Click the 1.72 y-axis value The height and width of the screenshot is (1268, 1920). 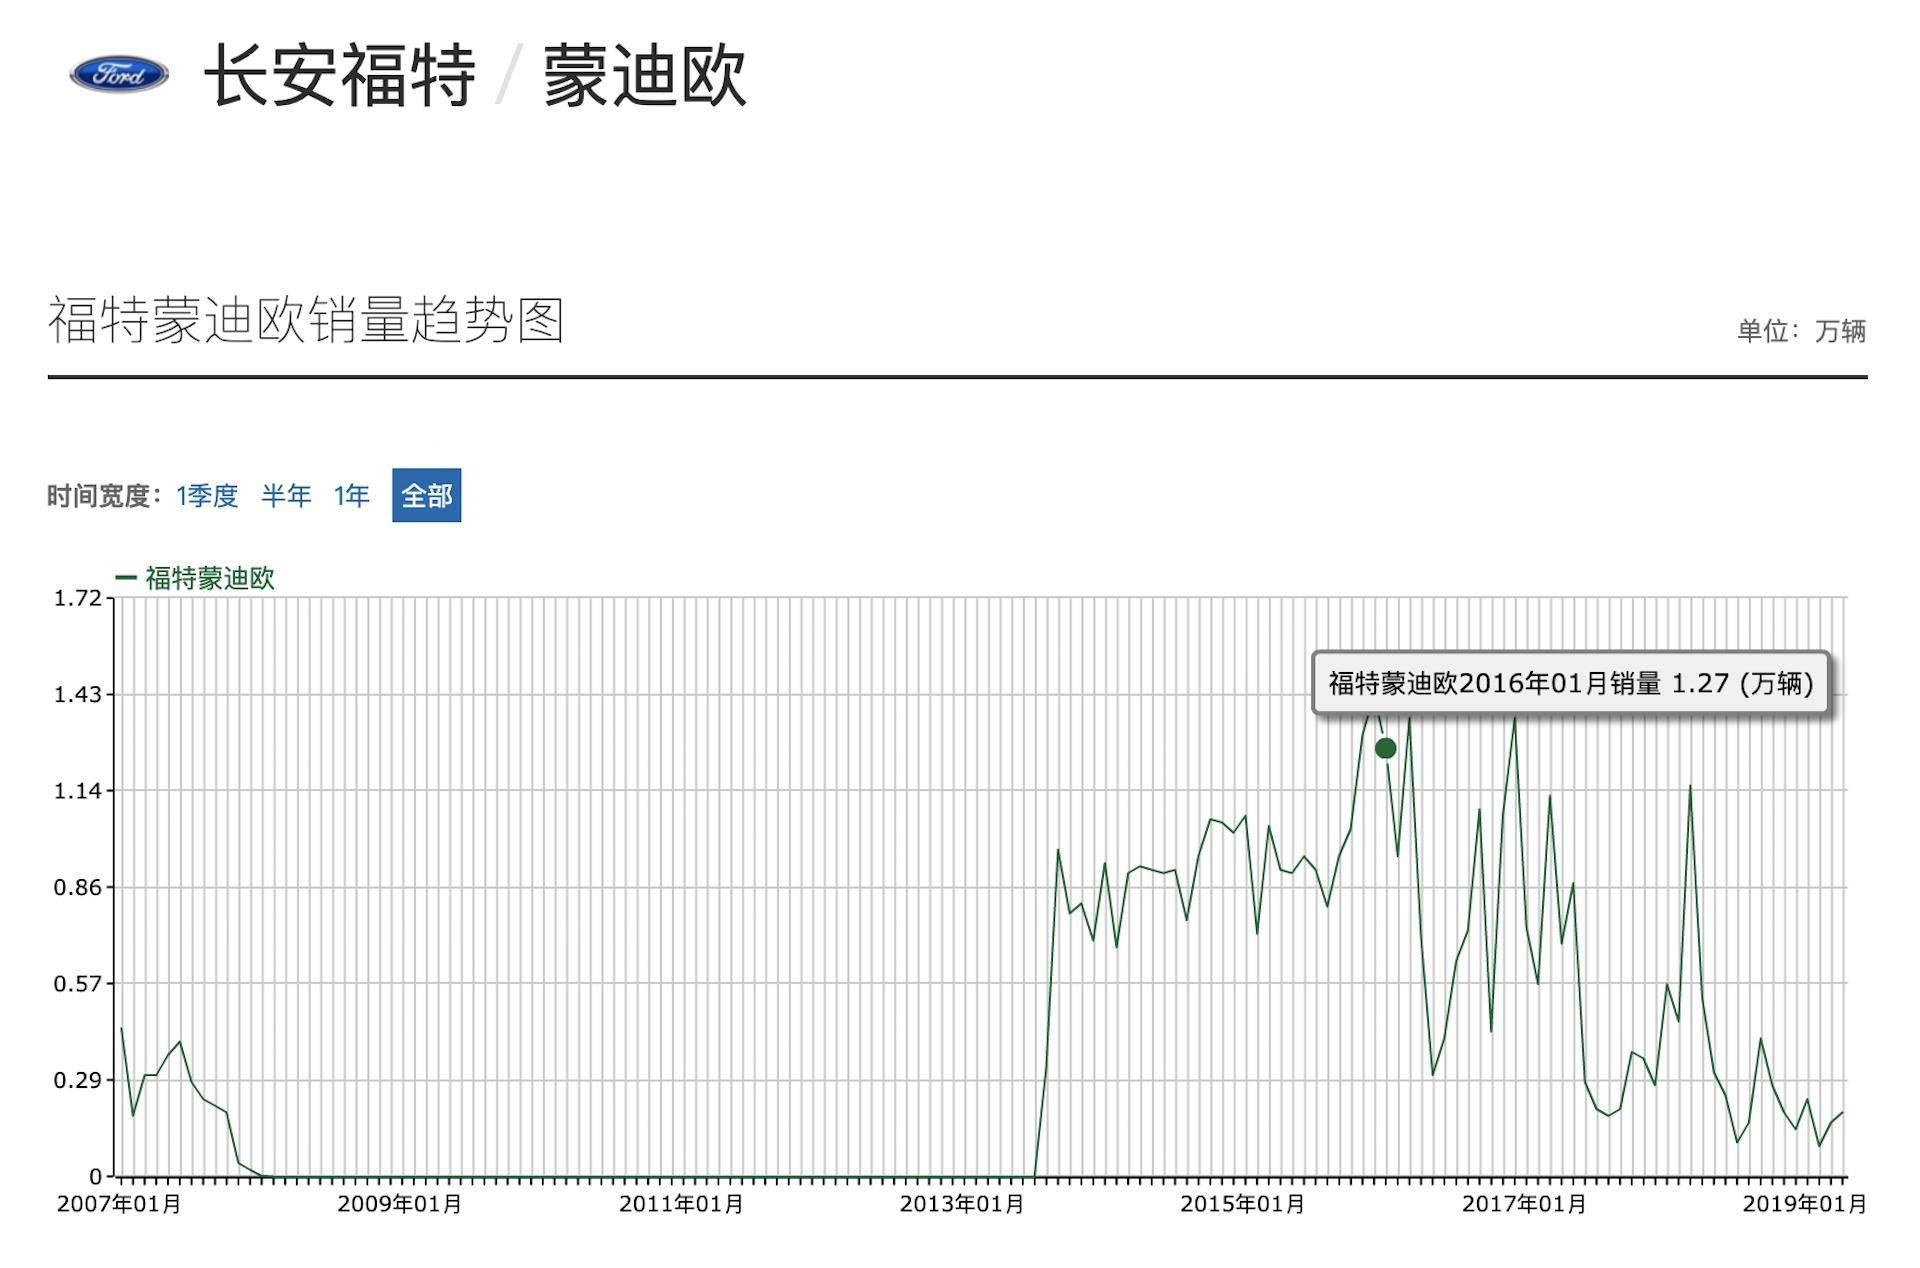[x=78, y=598]
